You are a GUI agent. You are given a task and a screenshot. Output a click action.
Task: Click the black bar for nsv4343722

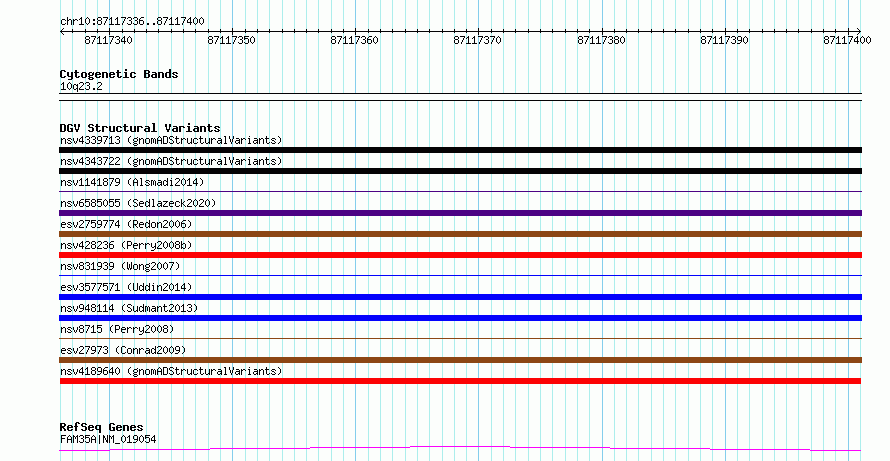click(x=460, y=171)
